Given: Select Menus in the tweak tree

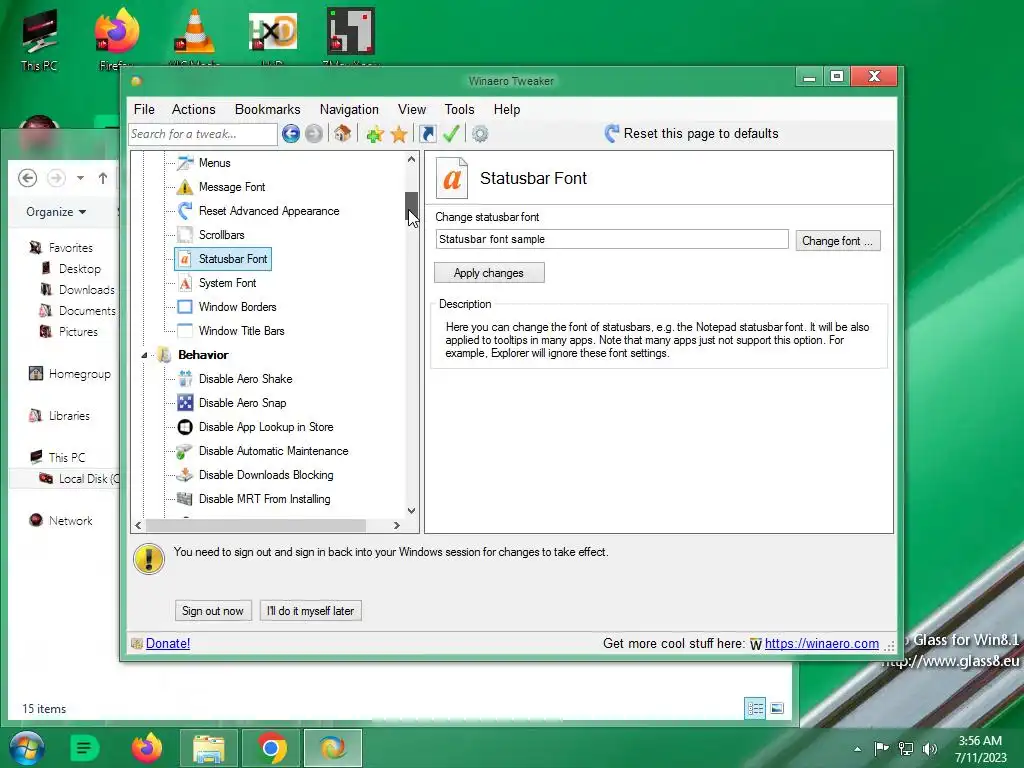Looking at the screenshot, I should point(215,163).
